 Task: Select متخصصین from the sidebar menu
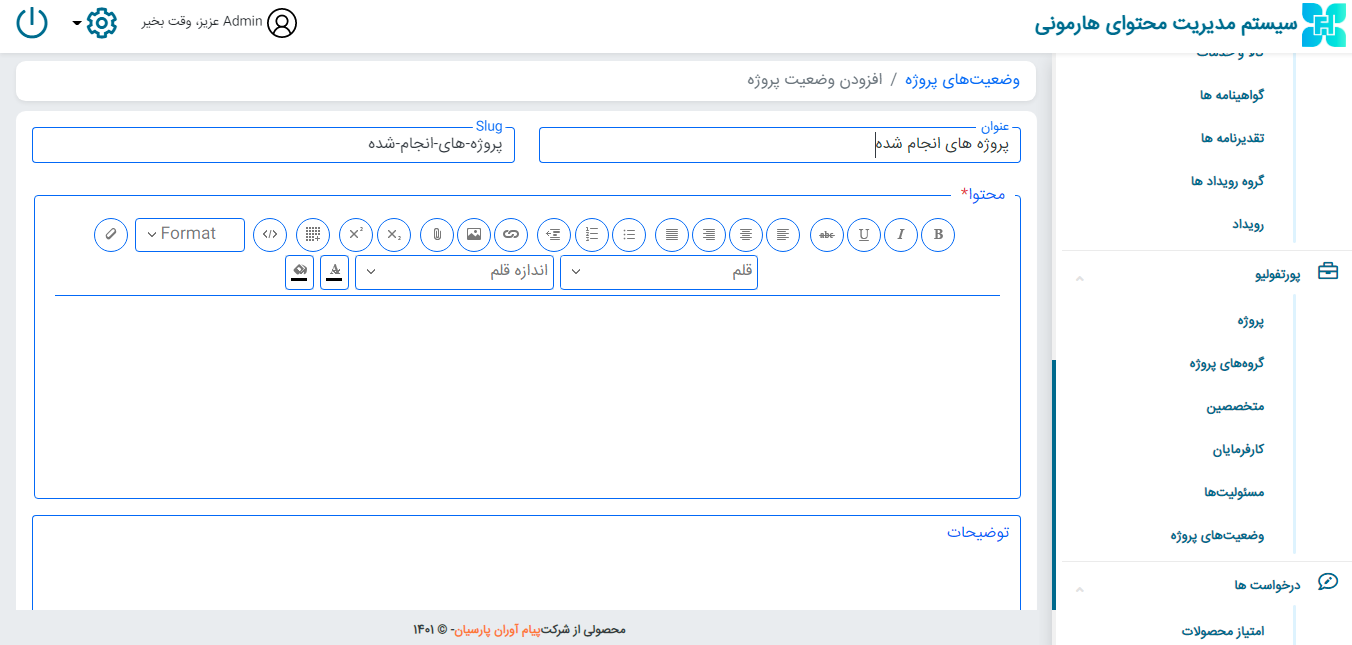pos(1234,407)
